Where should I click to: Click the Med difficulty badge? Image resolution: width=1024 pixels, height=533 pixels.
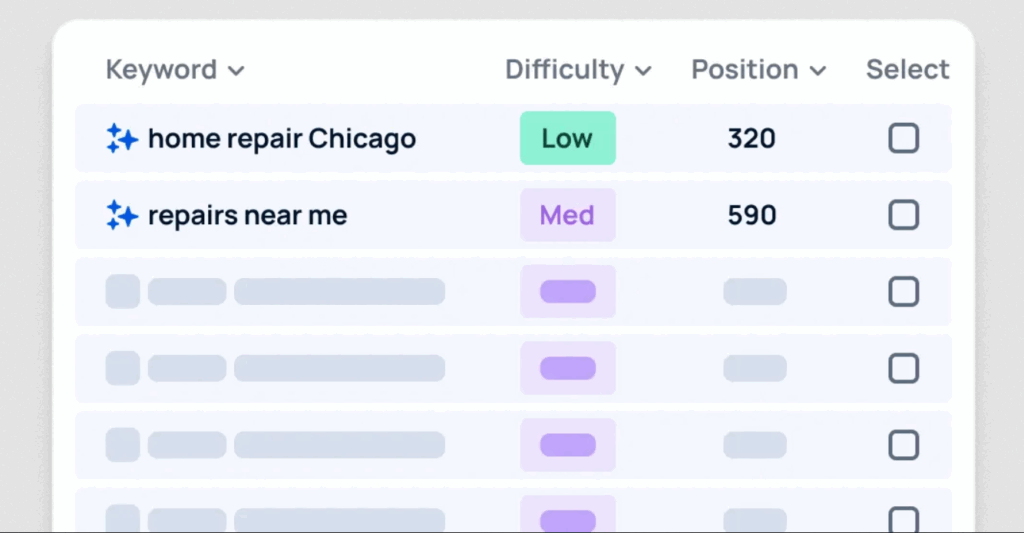click(x=568, y=215)
